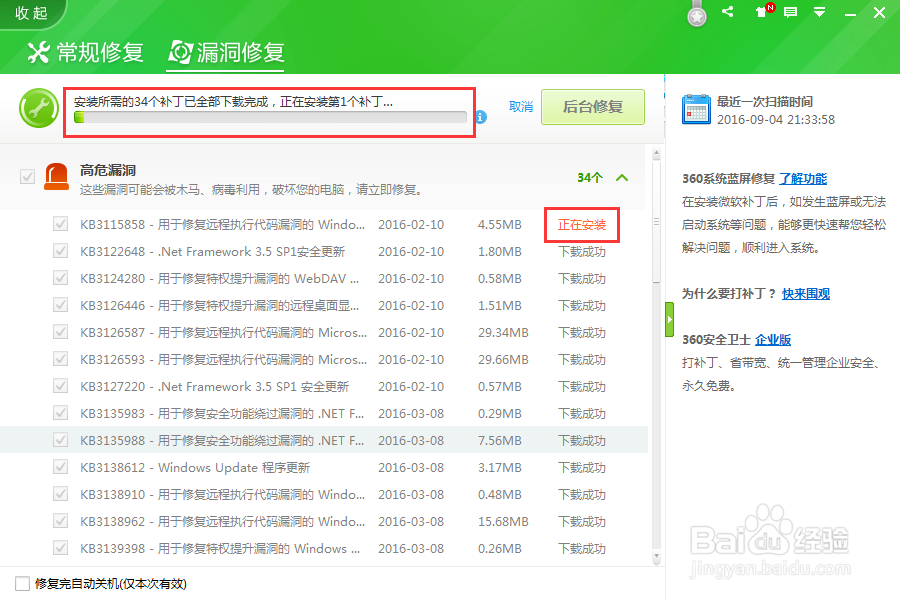The width and height of the screenshot is (900, 600).
Task: Click the medal badge icon in the title bar
Action: pyautogui.click(x=696, y=15)
